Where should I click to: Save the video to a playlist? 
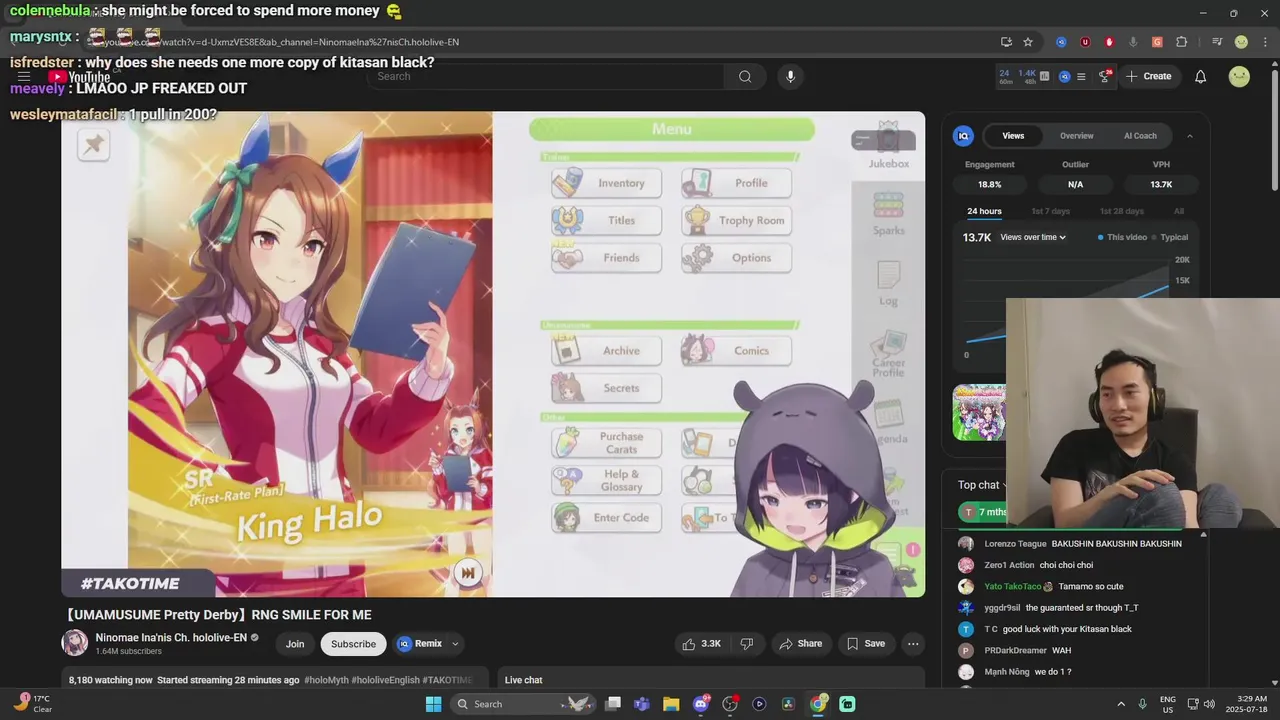pyautogui.click(x=865, y=644)
